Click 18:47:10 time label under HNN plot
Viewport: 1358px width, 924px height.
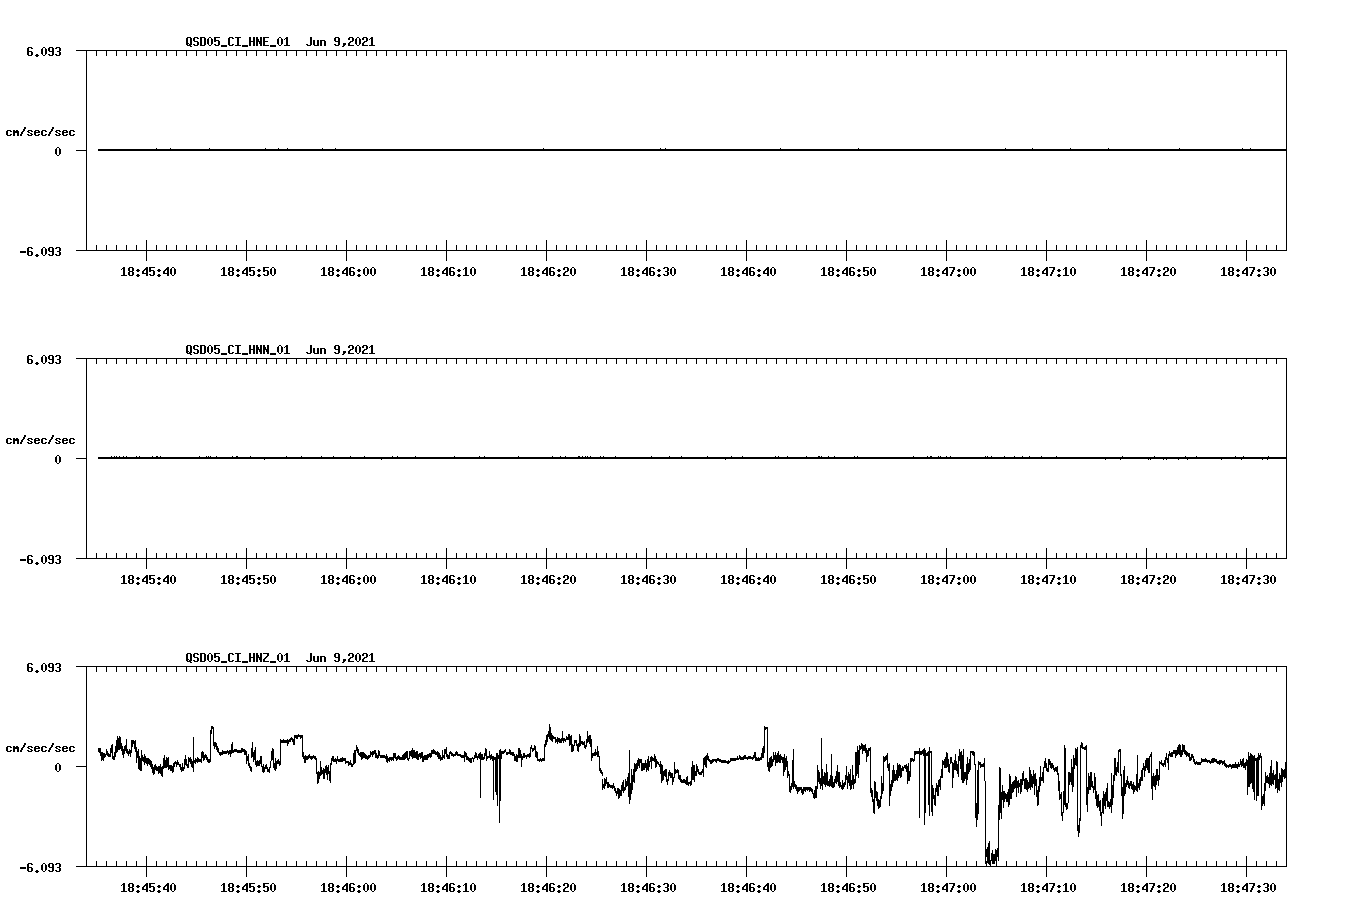(x=1048, y=580)
